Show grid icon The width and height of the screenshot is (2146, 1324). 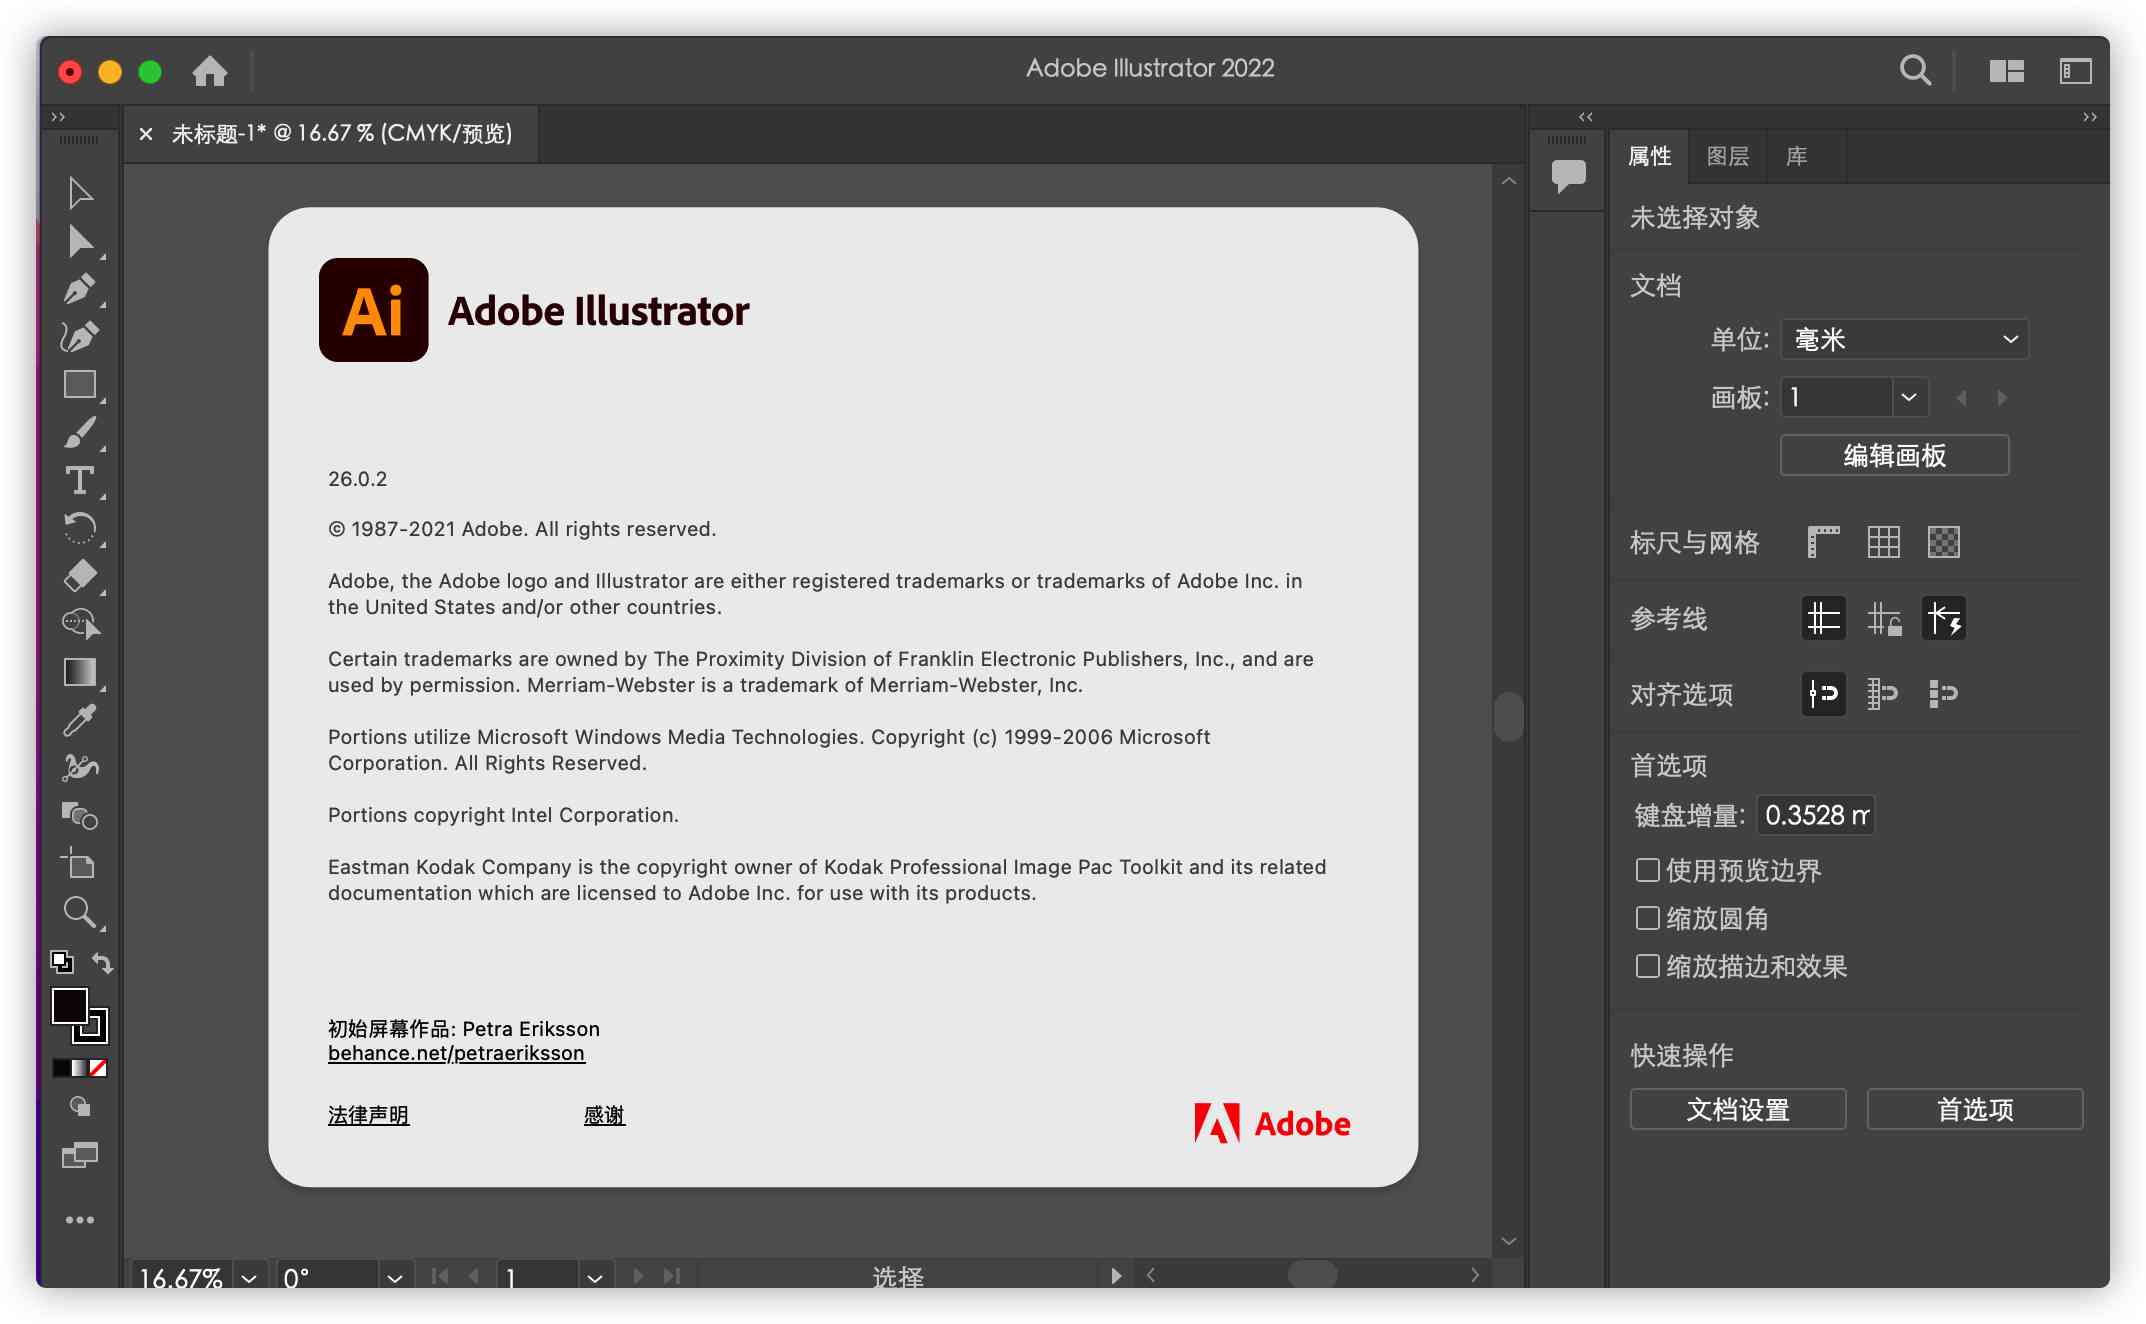1884,542
